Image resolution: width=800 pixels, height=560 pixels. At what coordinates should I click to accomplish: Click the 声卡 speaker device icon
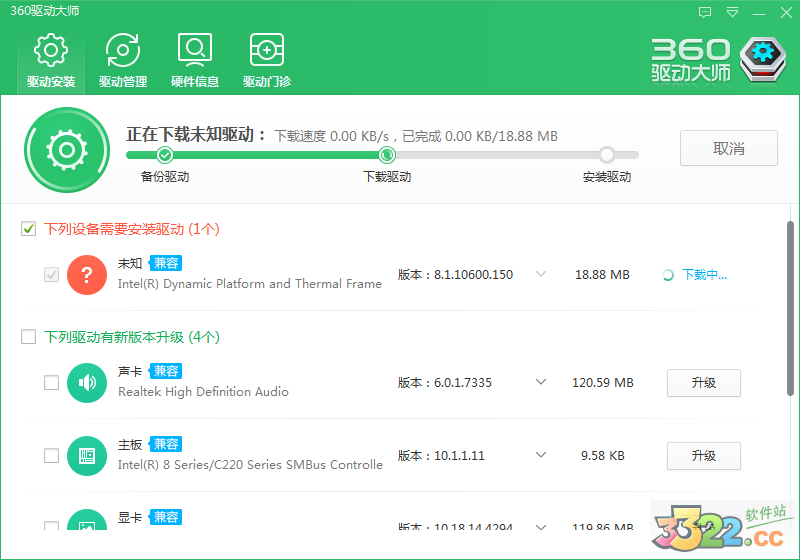coord(87,383)
